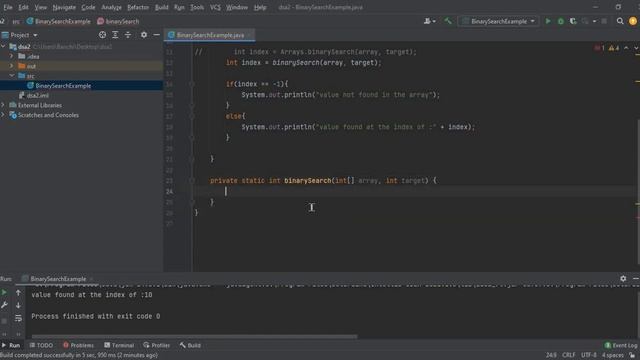This screenshot has height=360, width=640.
Task: Click binarySearch method breadcrumb
Action: 118,21
